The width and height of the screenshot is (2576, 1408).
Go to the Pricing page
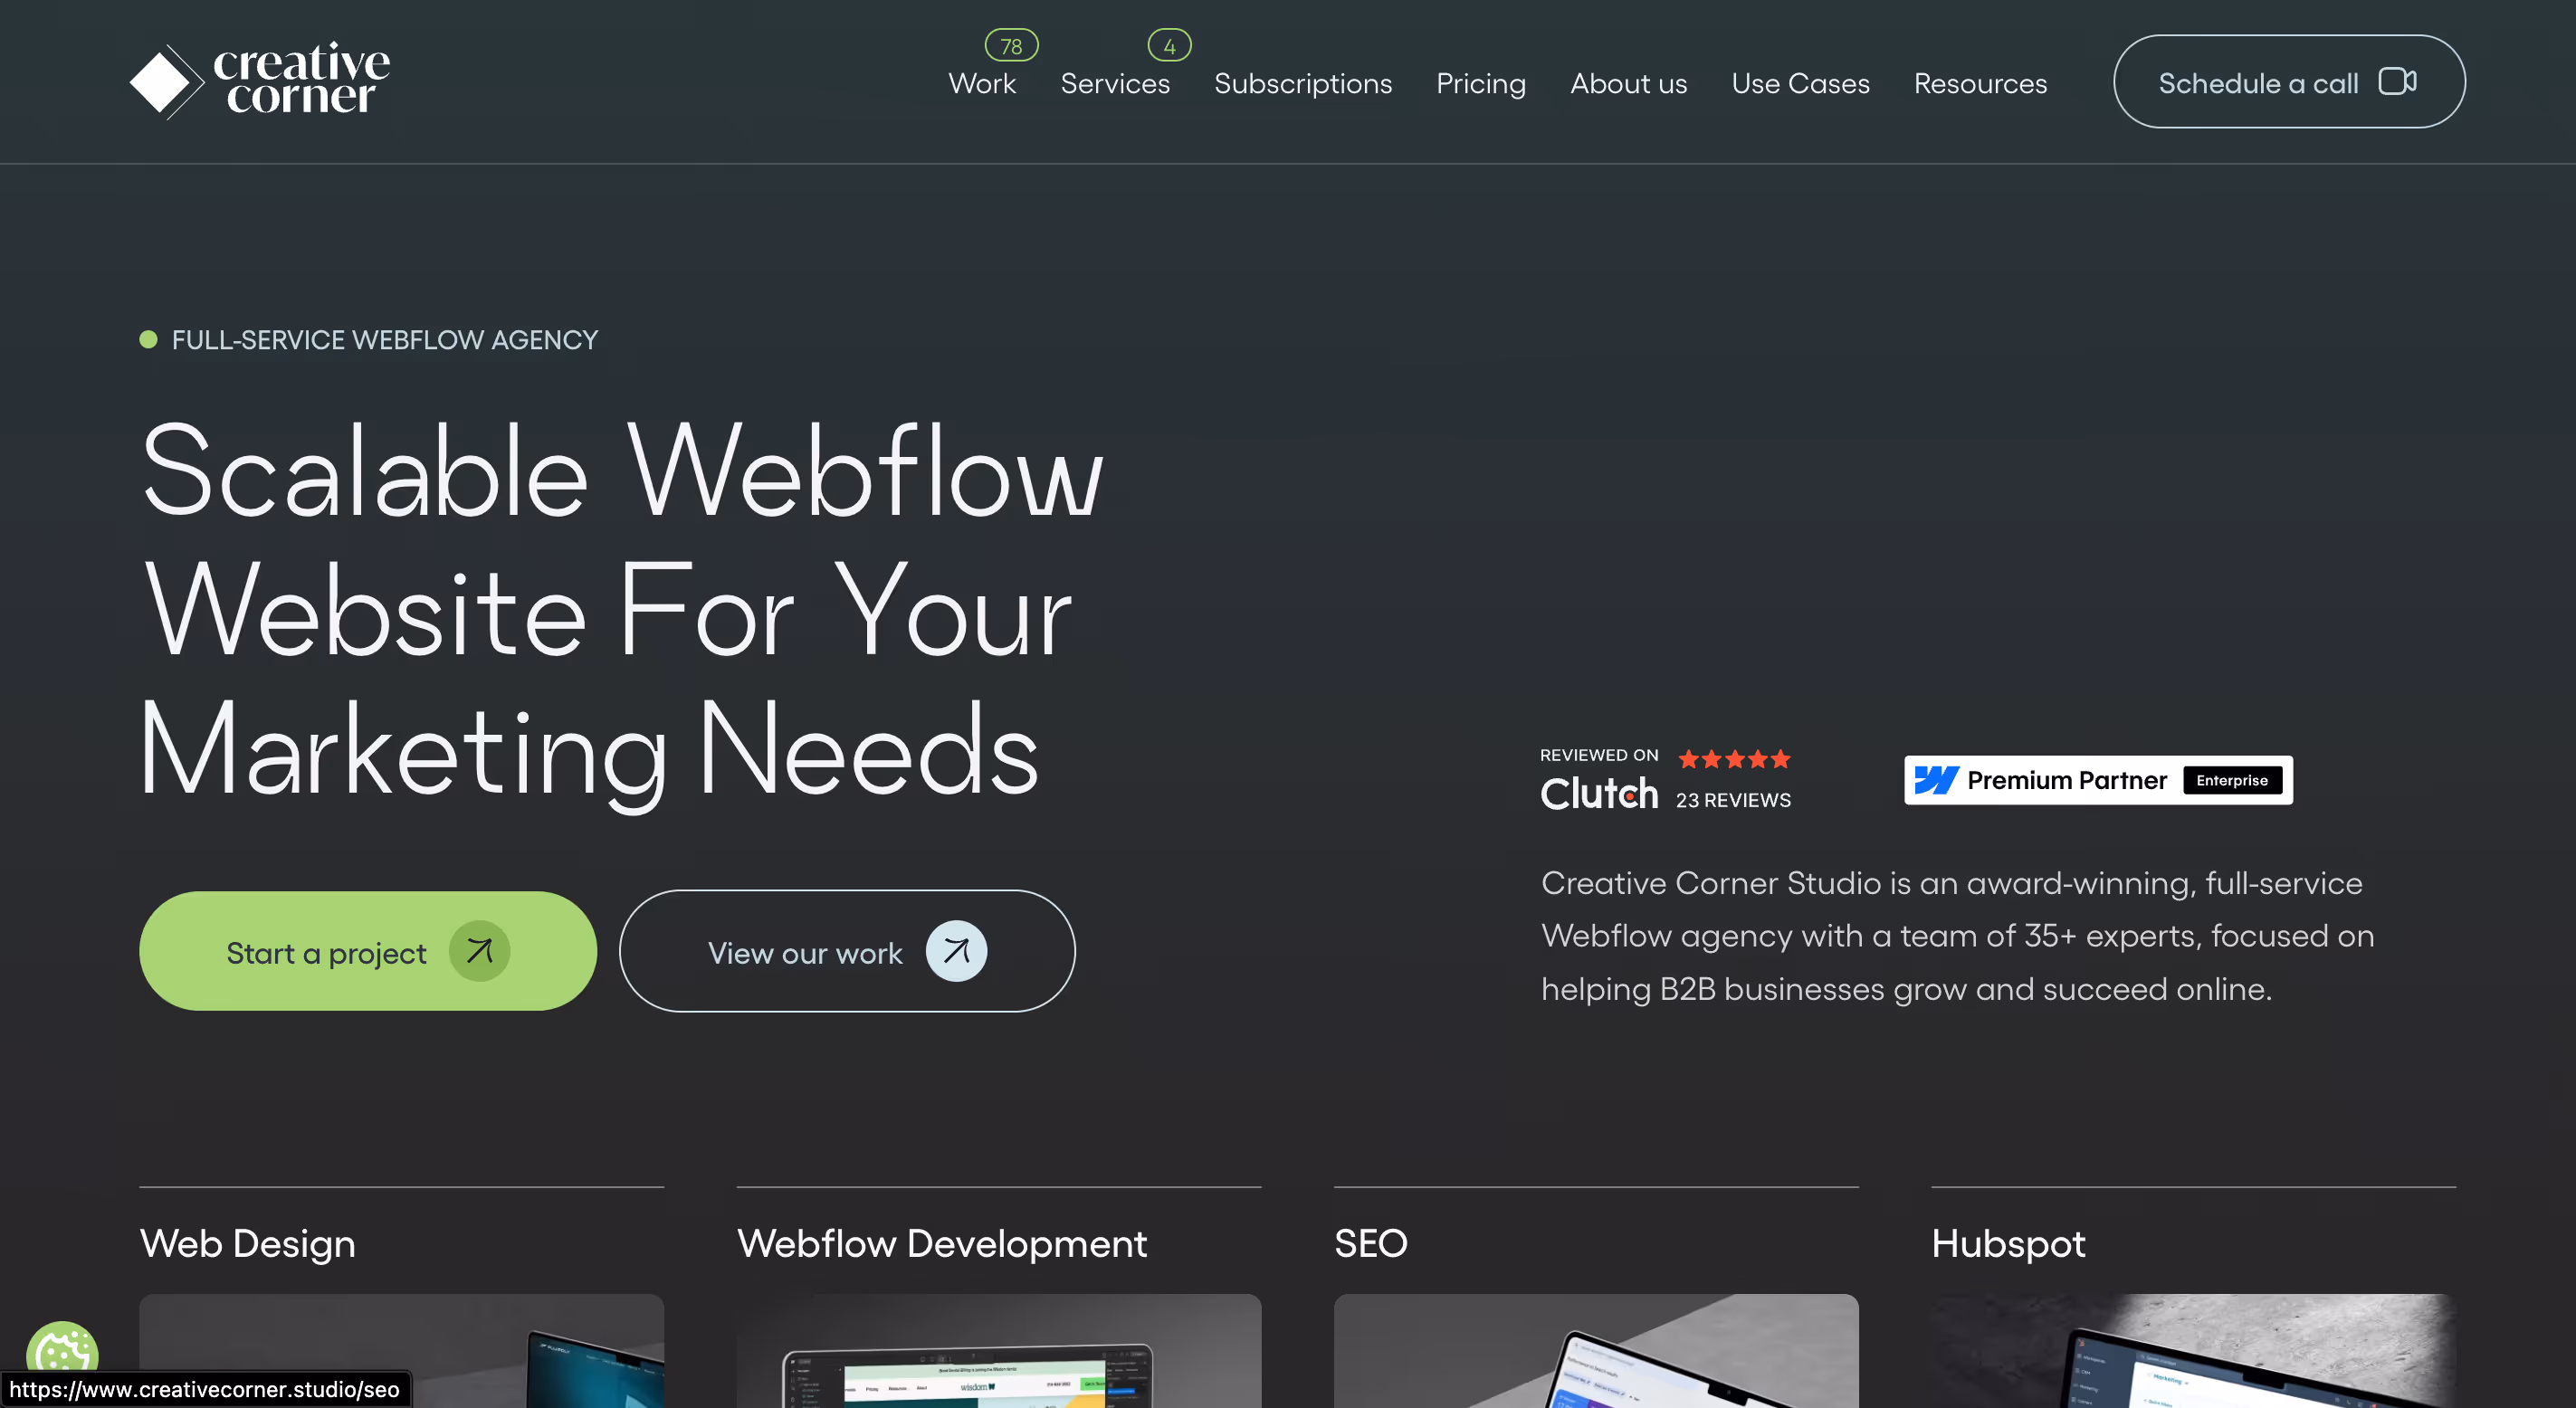[x=1480, y=84]
